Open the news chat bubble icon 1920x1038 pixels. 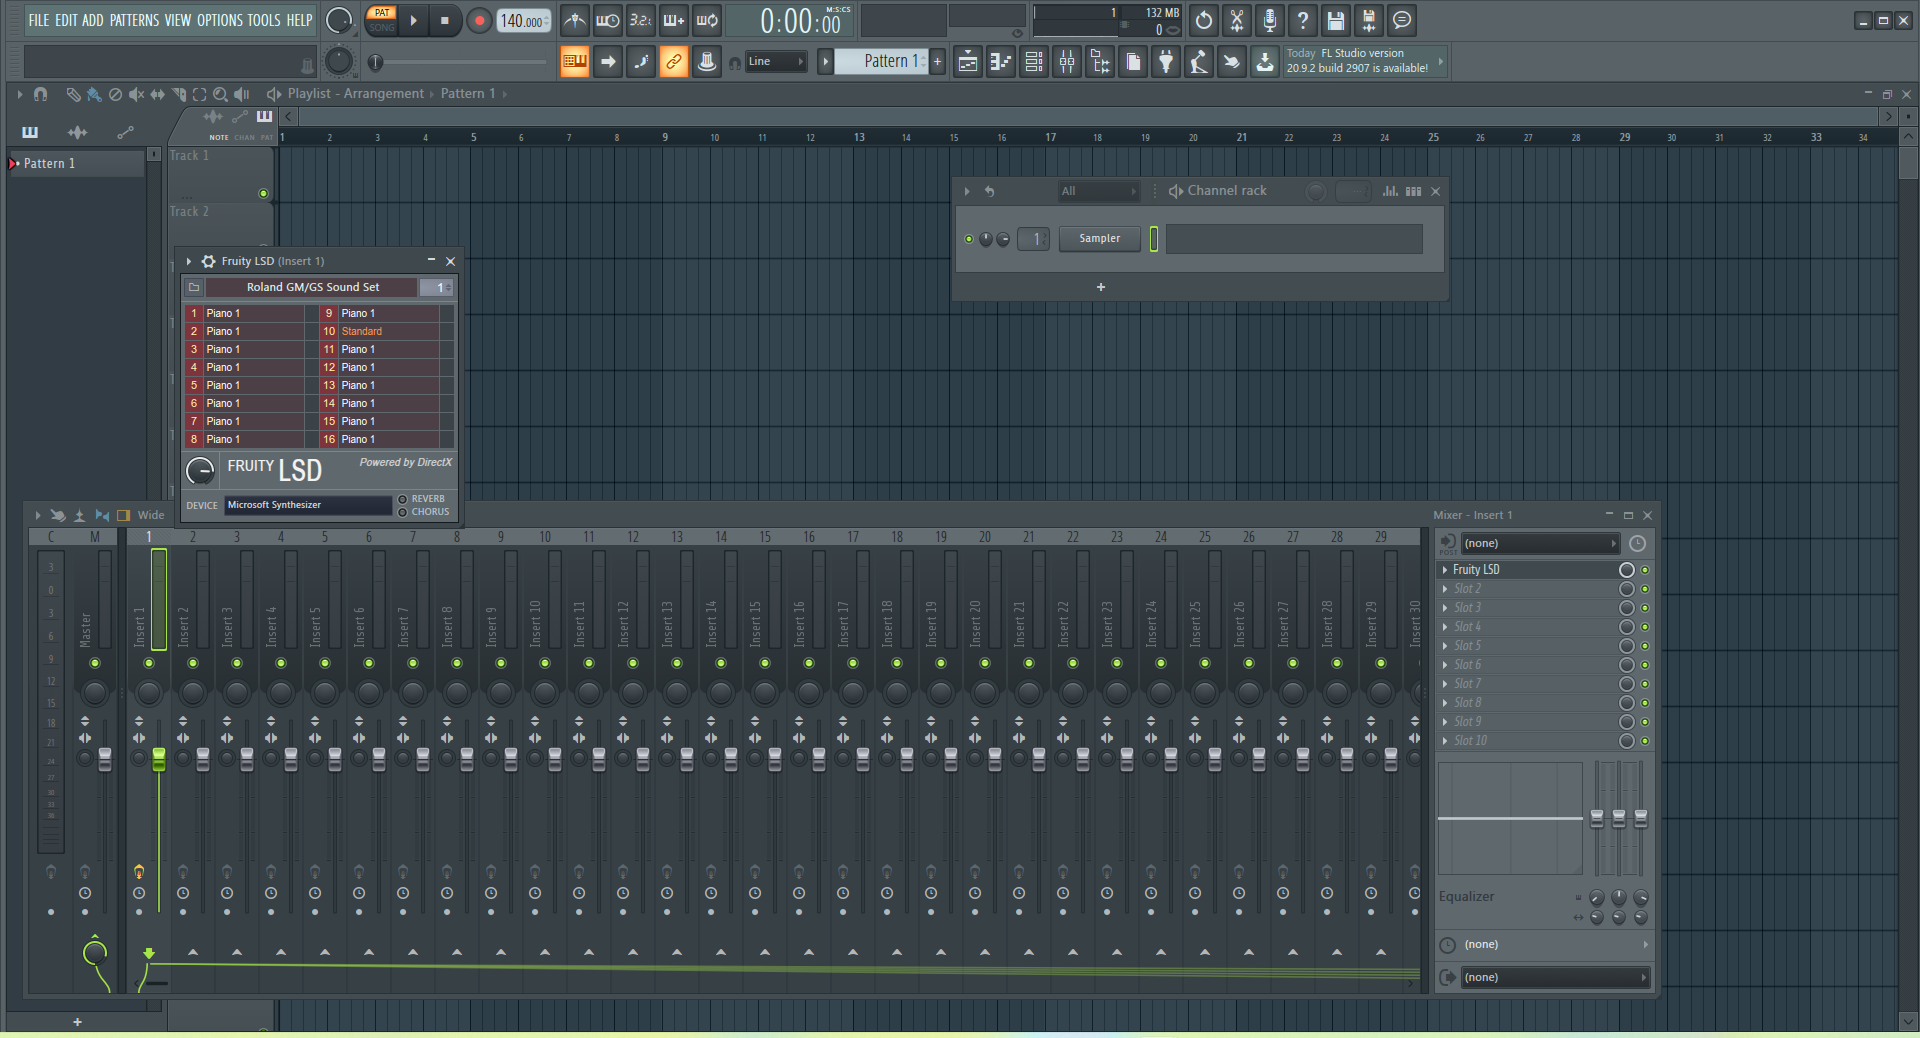[1402, 20]
